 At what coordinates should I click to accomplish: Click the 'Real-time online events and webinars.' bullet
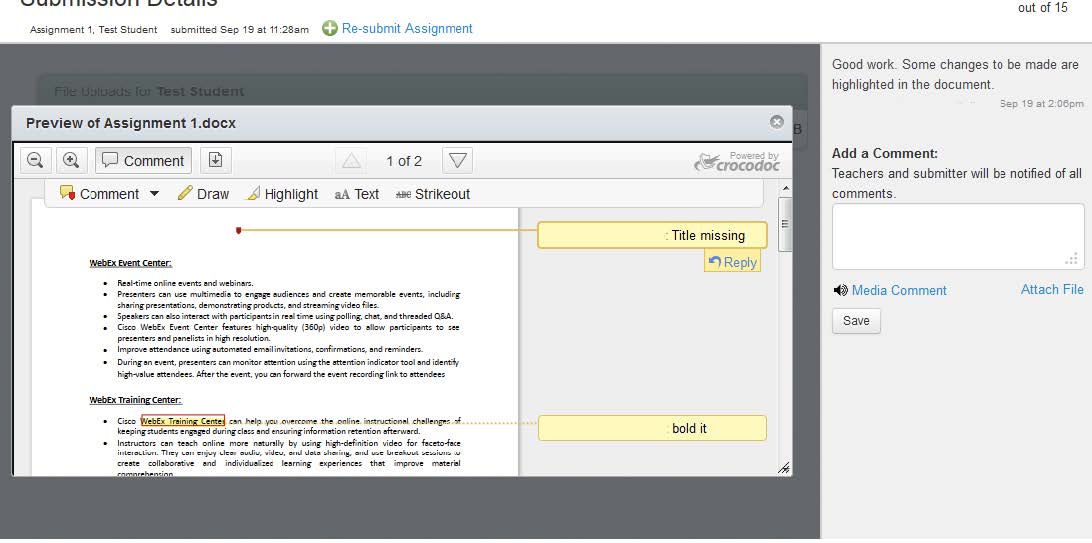click(185, 283)
